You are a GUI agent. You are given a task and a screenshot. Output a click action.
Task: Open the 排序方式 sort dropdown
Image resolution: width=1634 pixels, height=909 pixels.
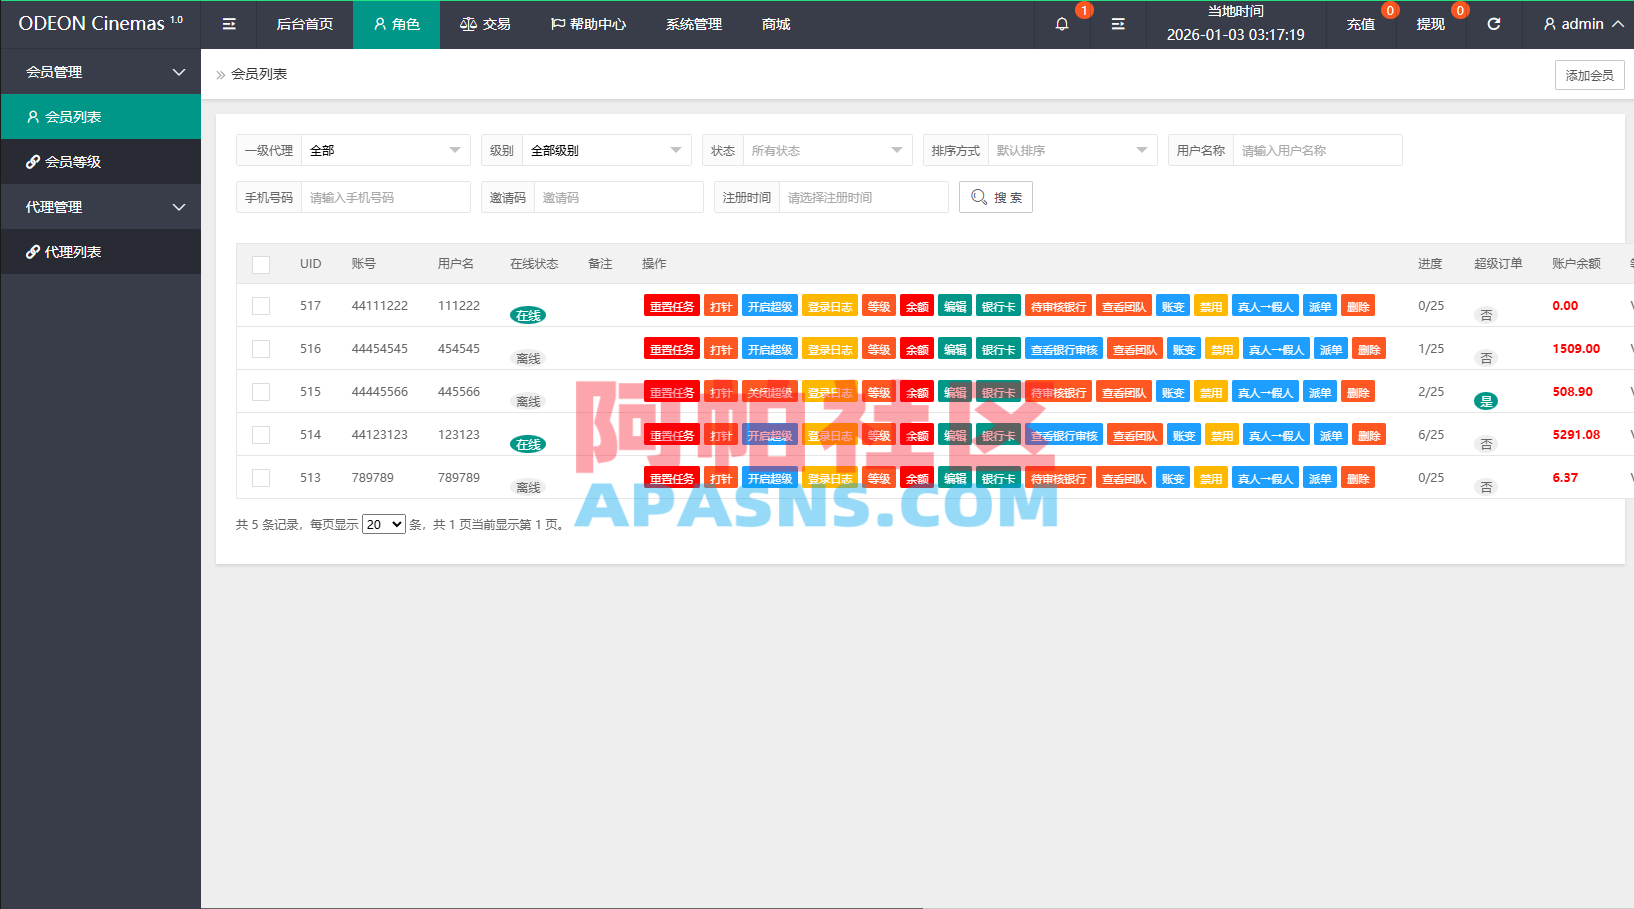(x=1073, y=150)
